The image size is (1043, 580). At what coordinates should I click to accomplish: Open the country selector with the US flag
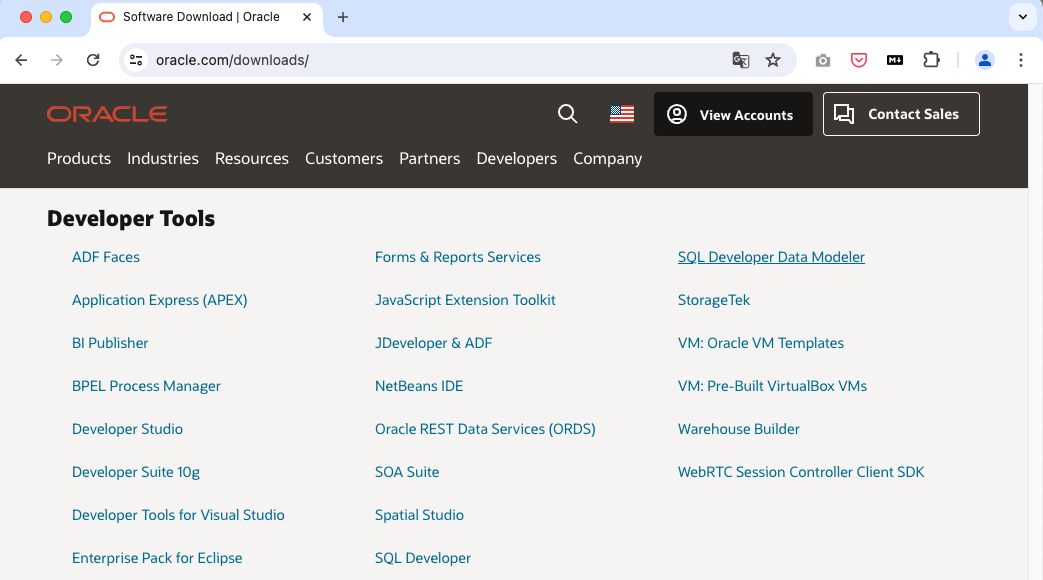(621, 114)
